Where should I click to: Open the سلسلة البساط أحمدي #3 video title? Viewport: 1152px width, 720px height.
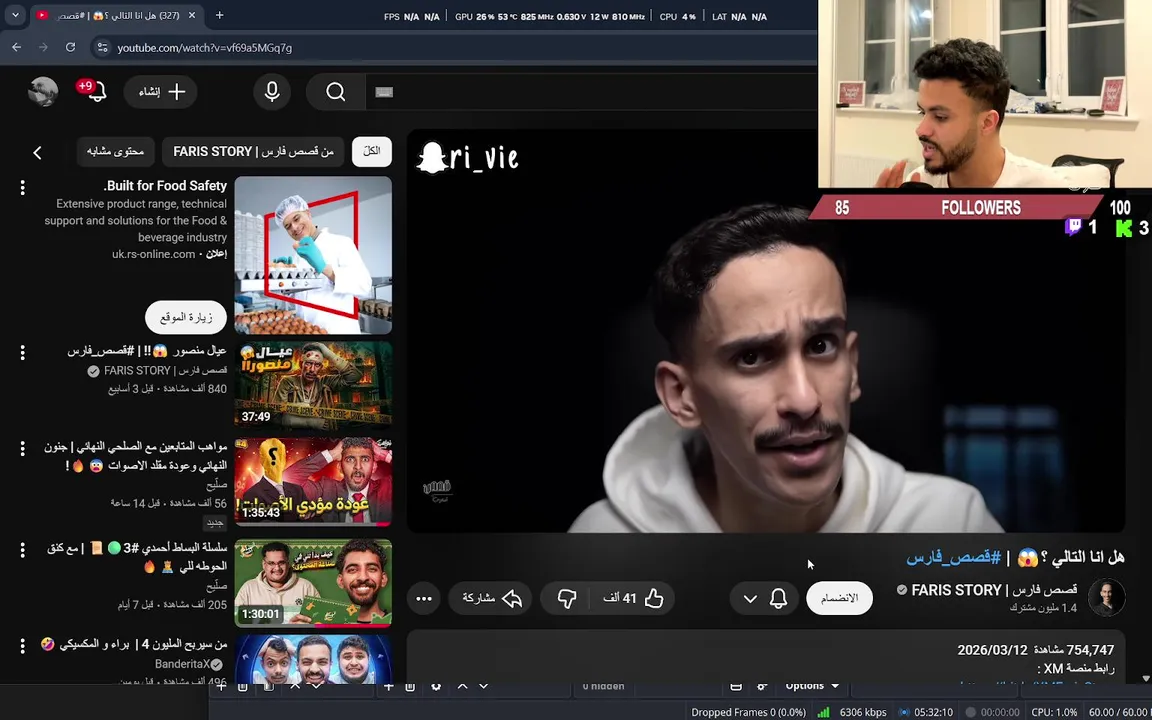[137, 558]
